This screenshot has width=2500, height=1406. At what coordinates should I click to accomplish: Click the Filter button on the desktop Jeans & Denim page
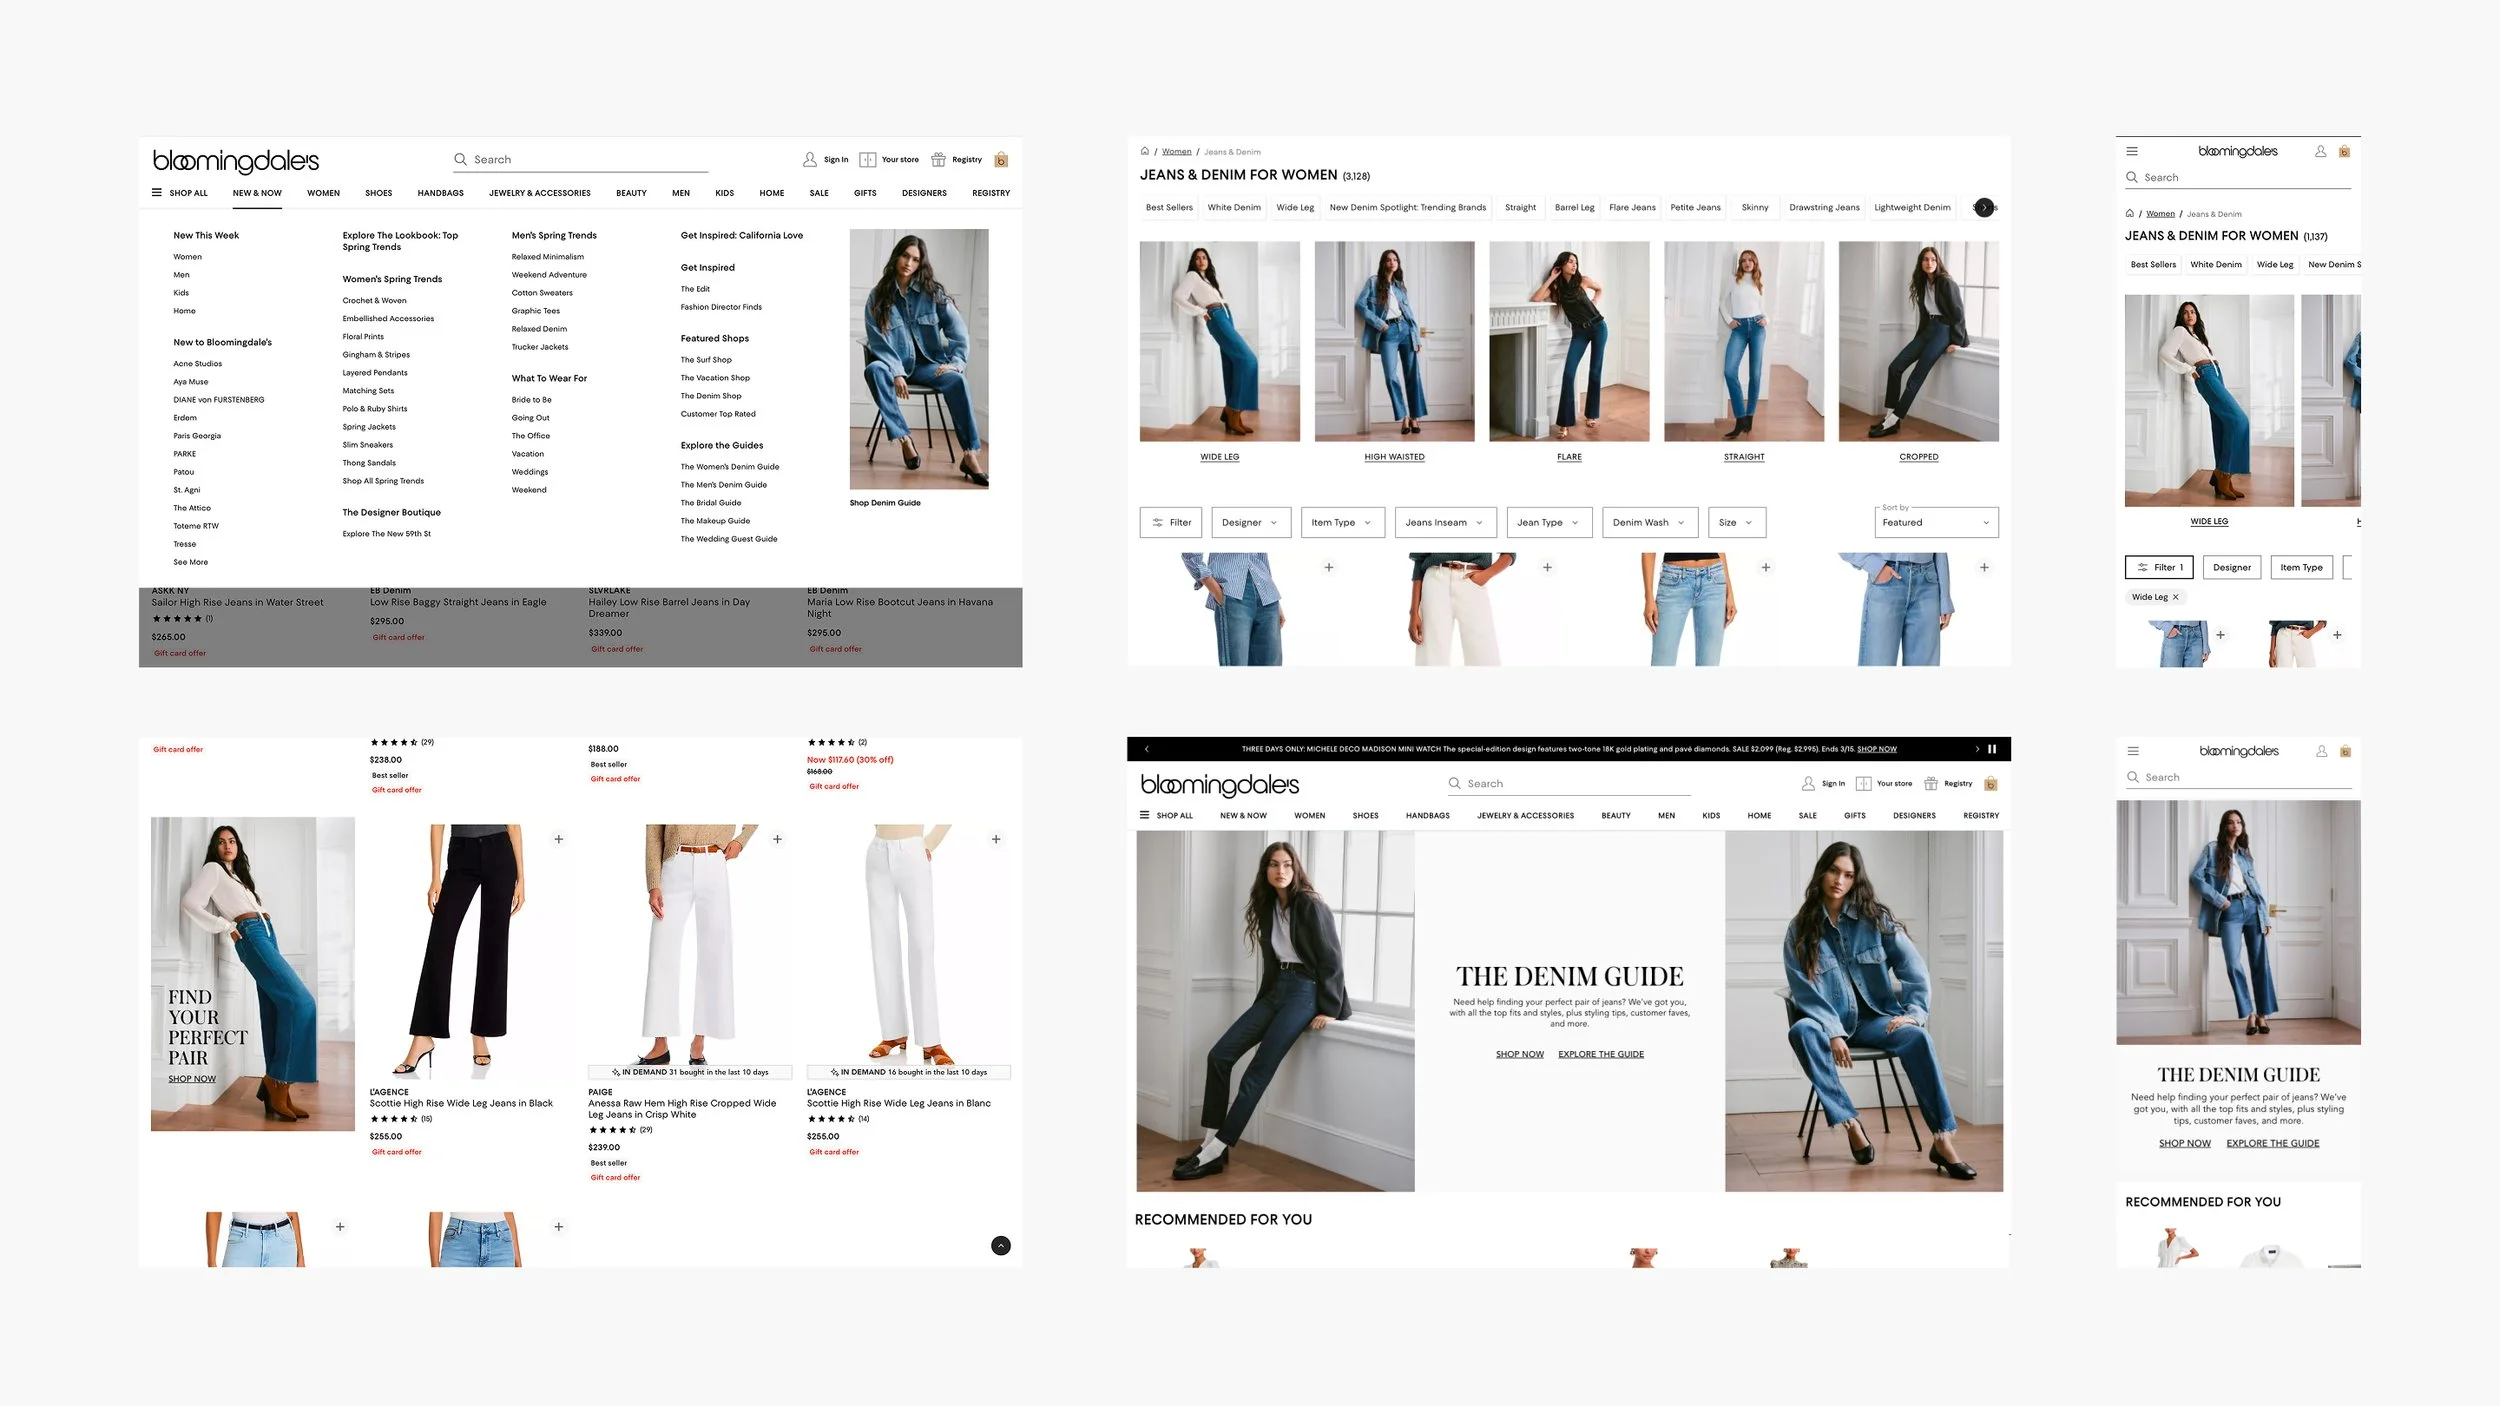(1170, 523)
